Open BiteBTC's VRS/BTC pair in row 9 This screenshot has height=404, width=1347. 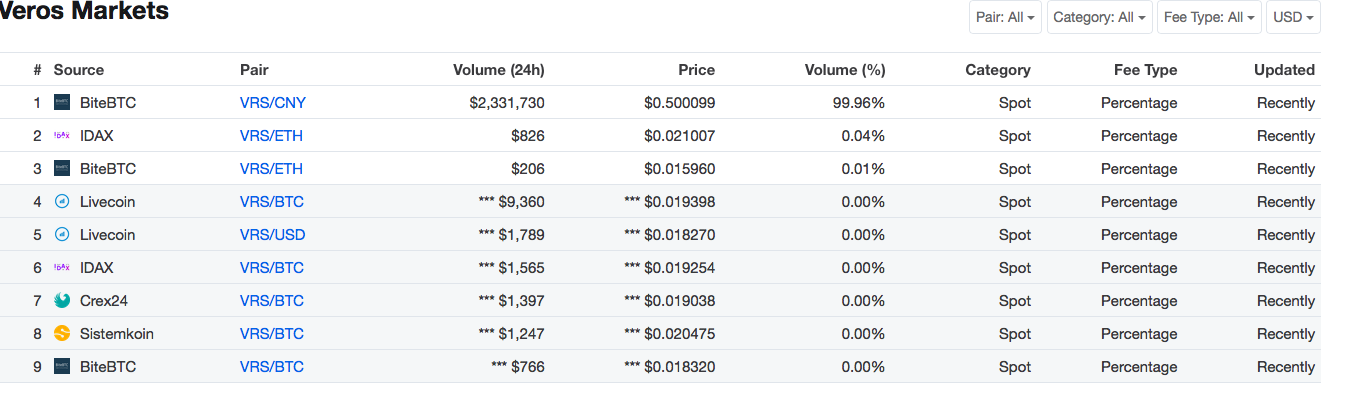[x=272, y=367]
